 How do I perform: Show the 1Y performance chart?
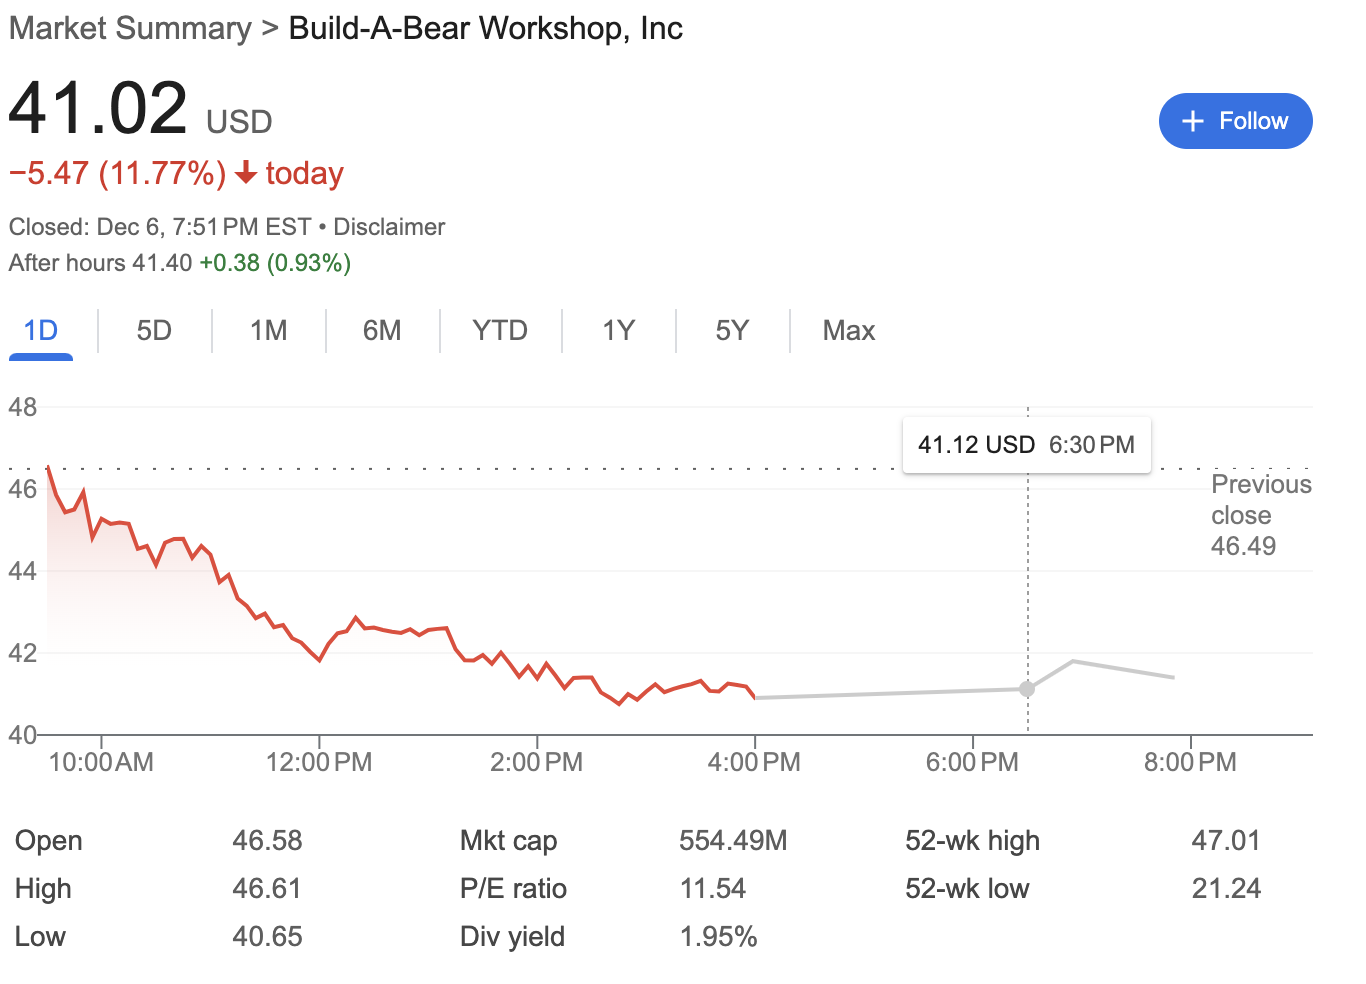click(x=618, y=330)
